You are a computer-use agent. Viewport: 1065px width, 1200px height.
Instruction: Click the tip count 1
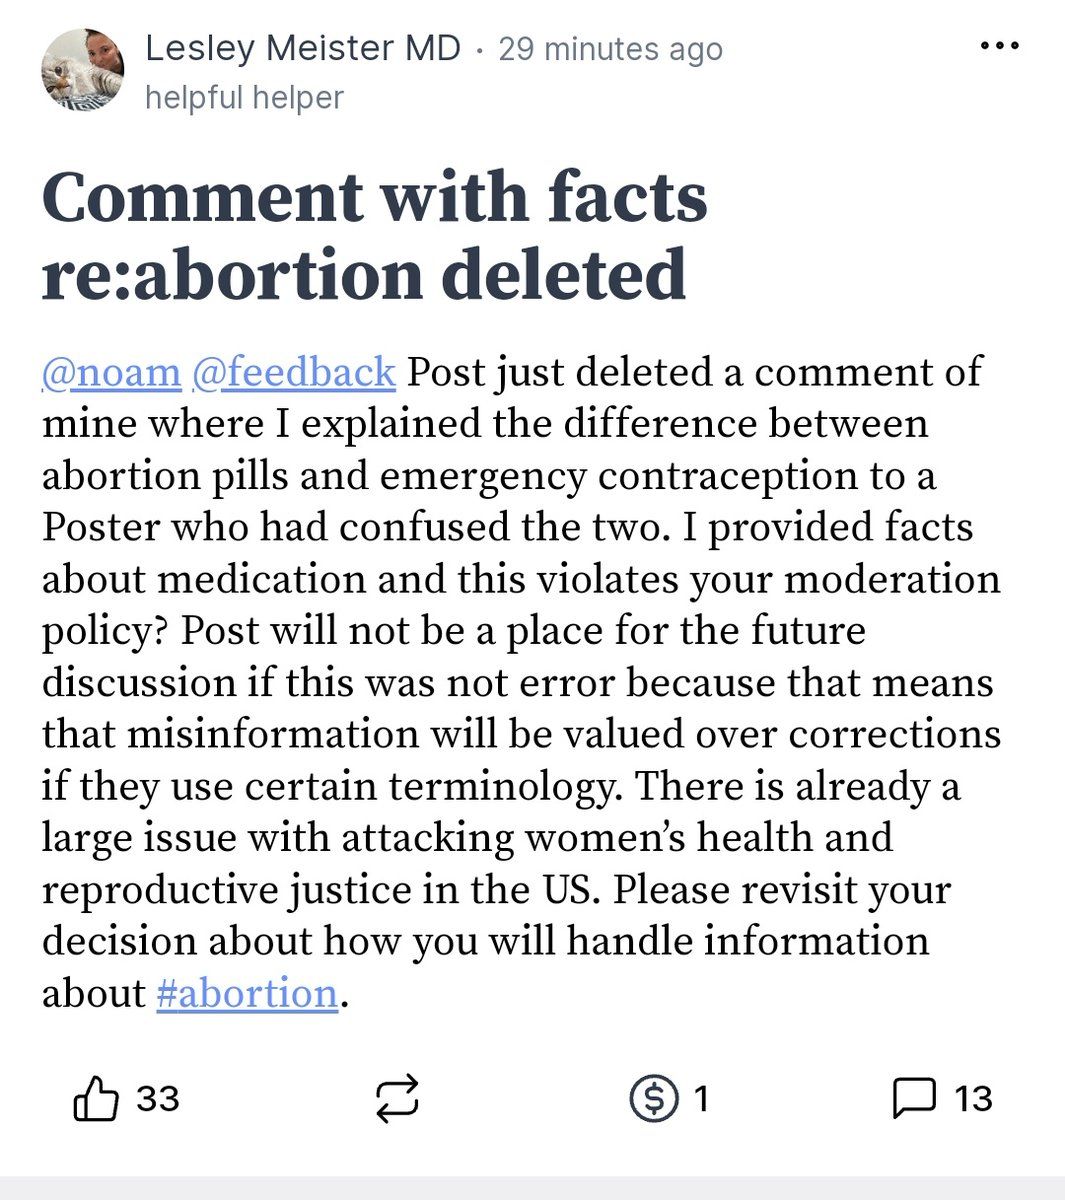(x=701, y=1099)
